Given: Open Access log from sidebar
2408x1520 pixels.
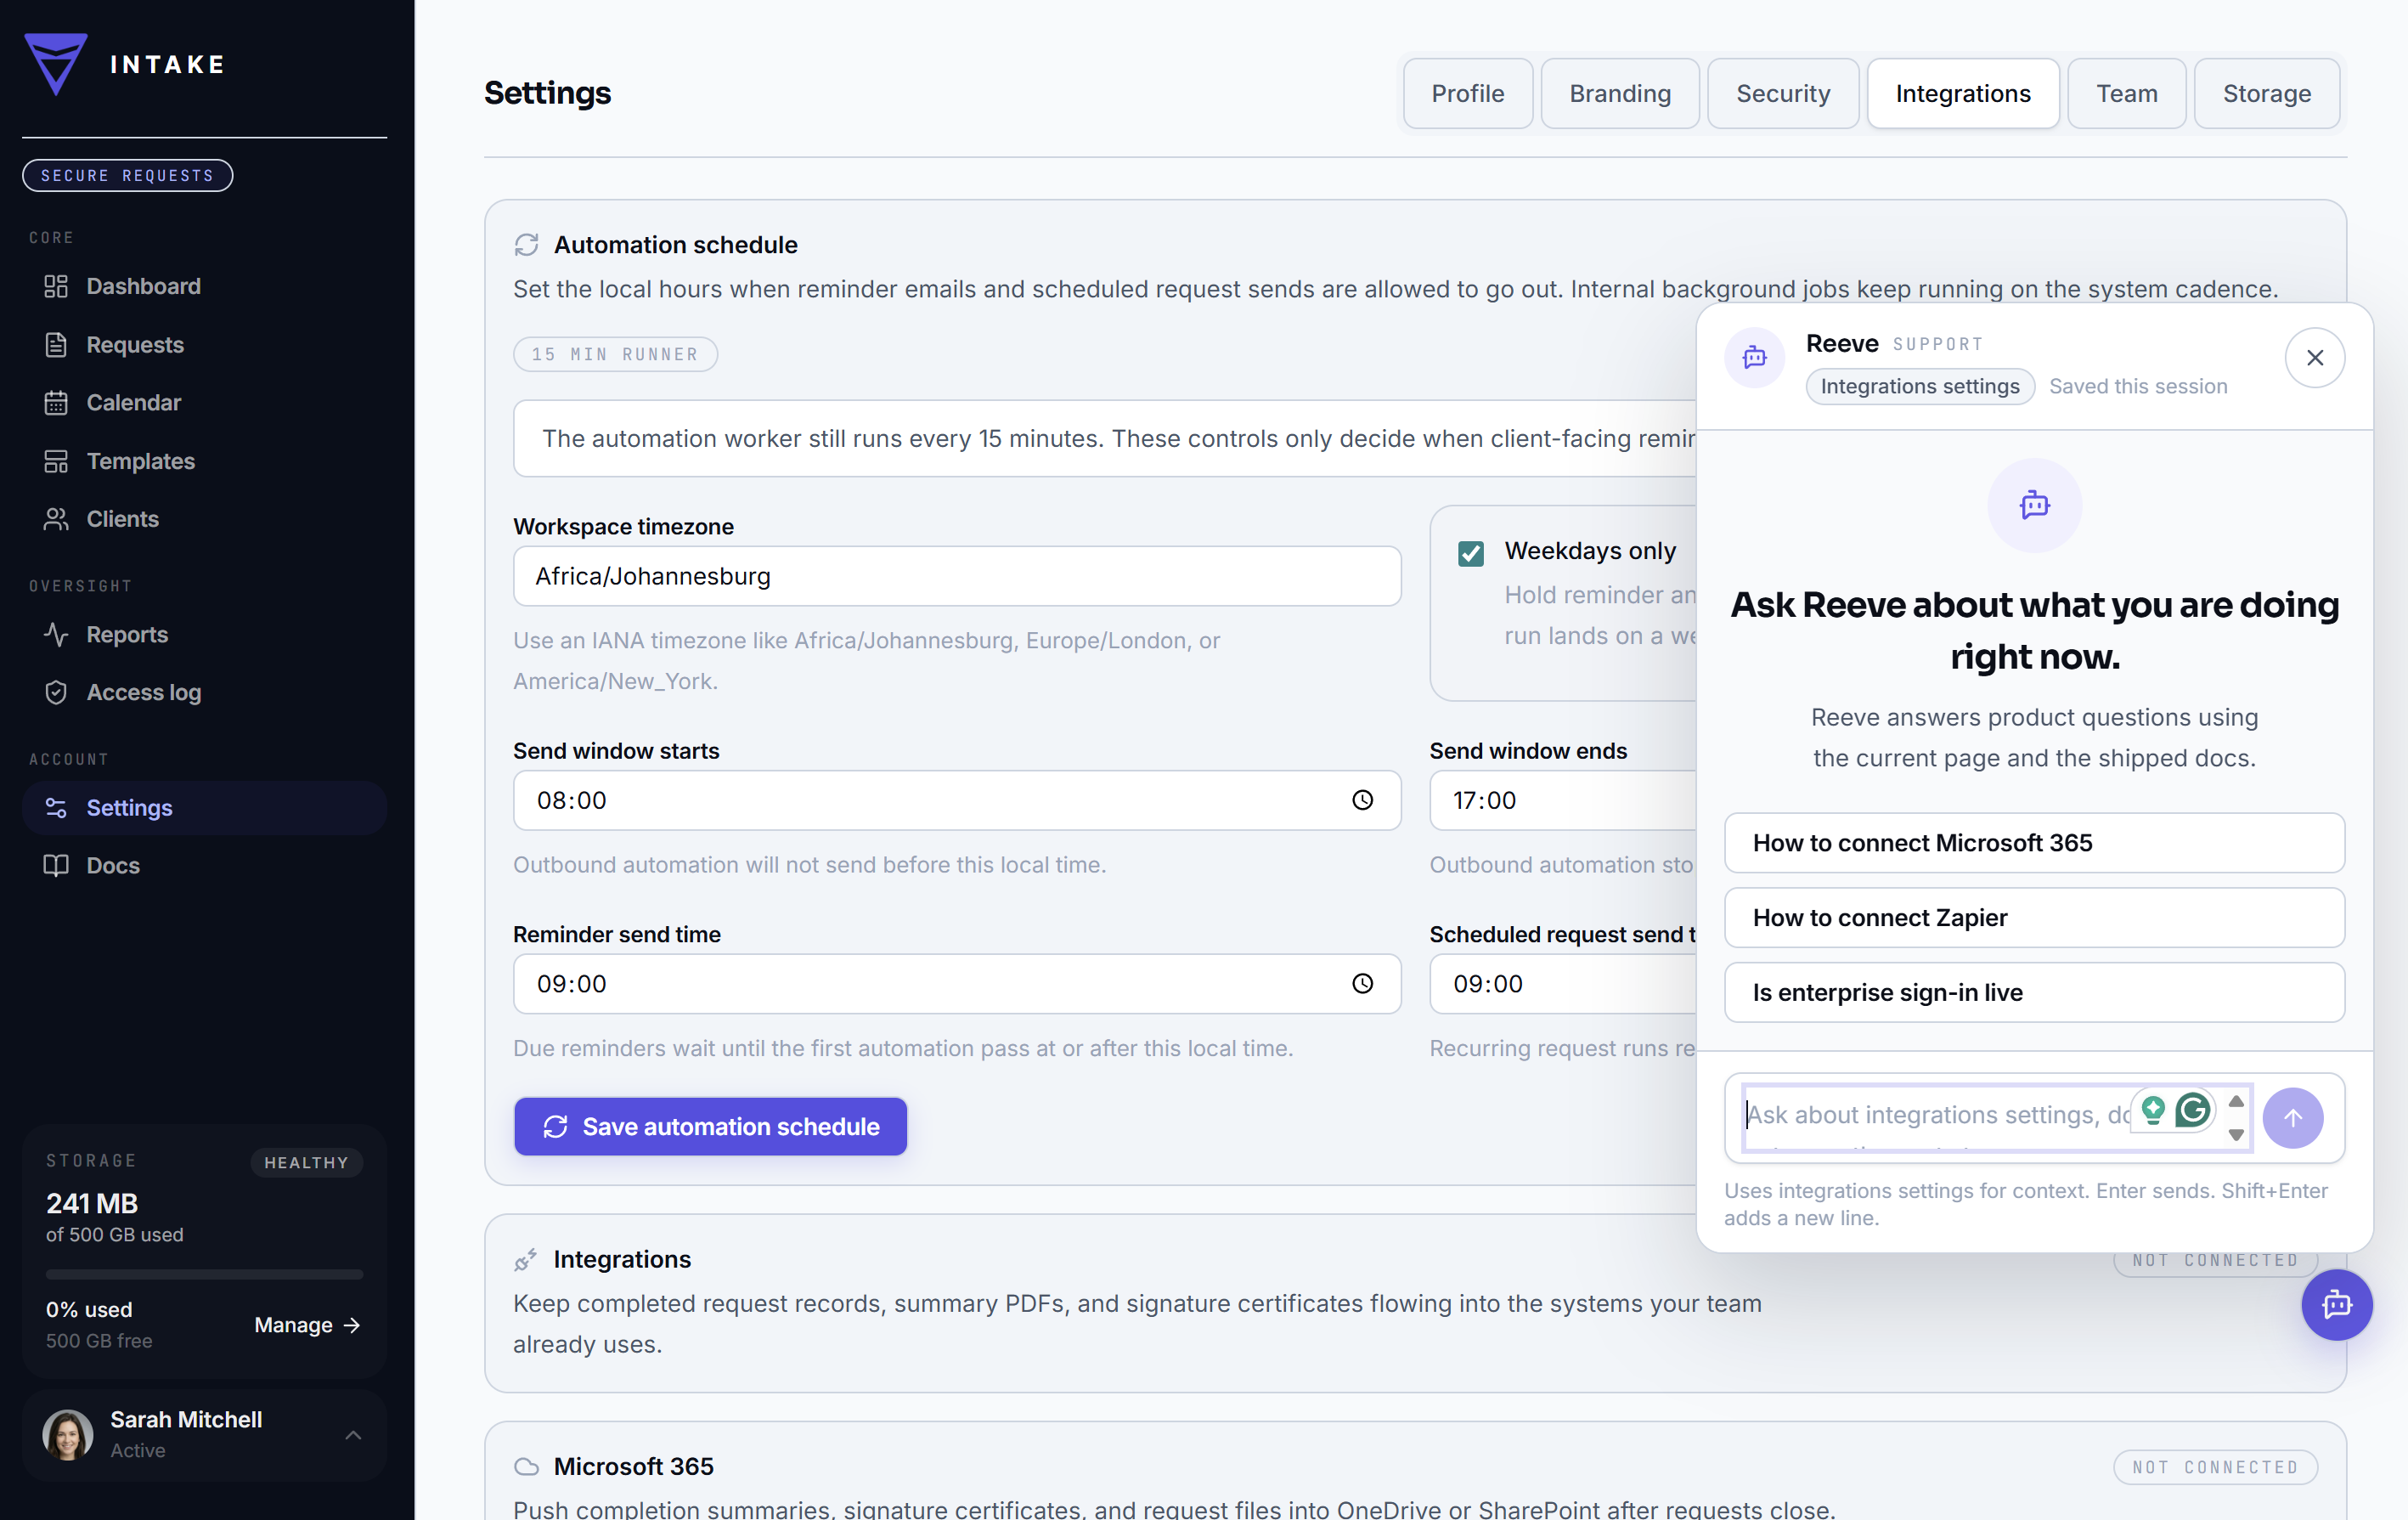Looking at the screenshot, I should 143,692.
